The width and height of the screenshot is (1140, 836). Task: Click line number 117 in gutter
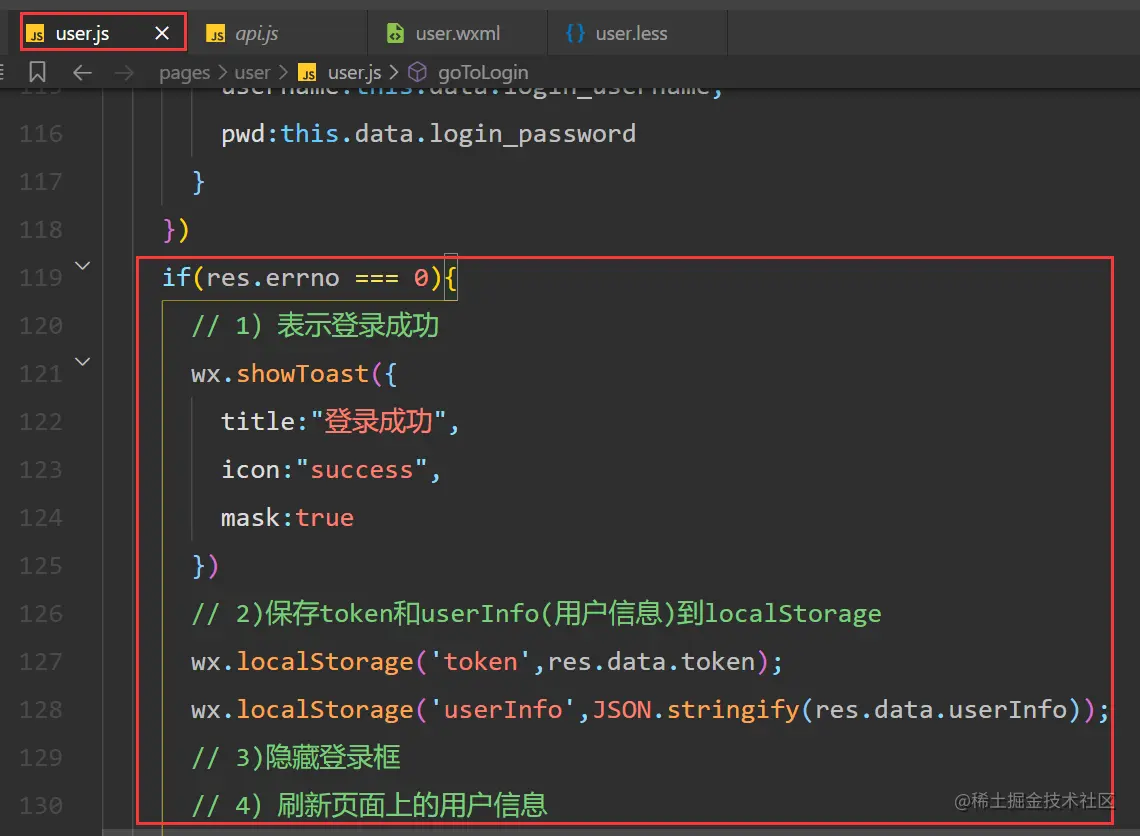41,182
